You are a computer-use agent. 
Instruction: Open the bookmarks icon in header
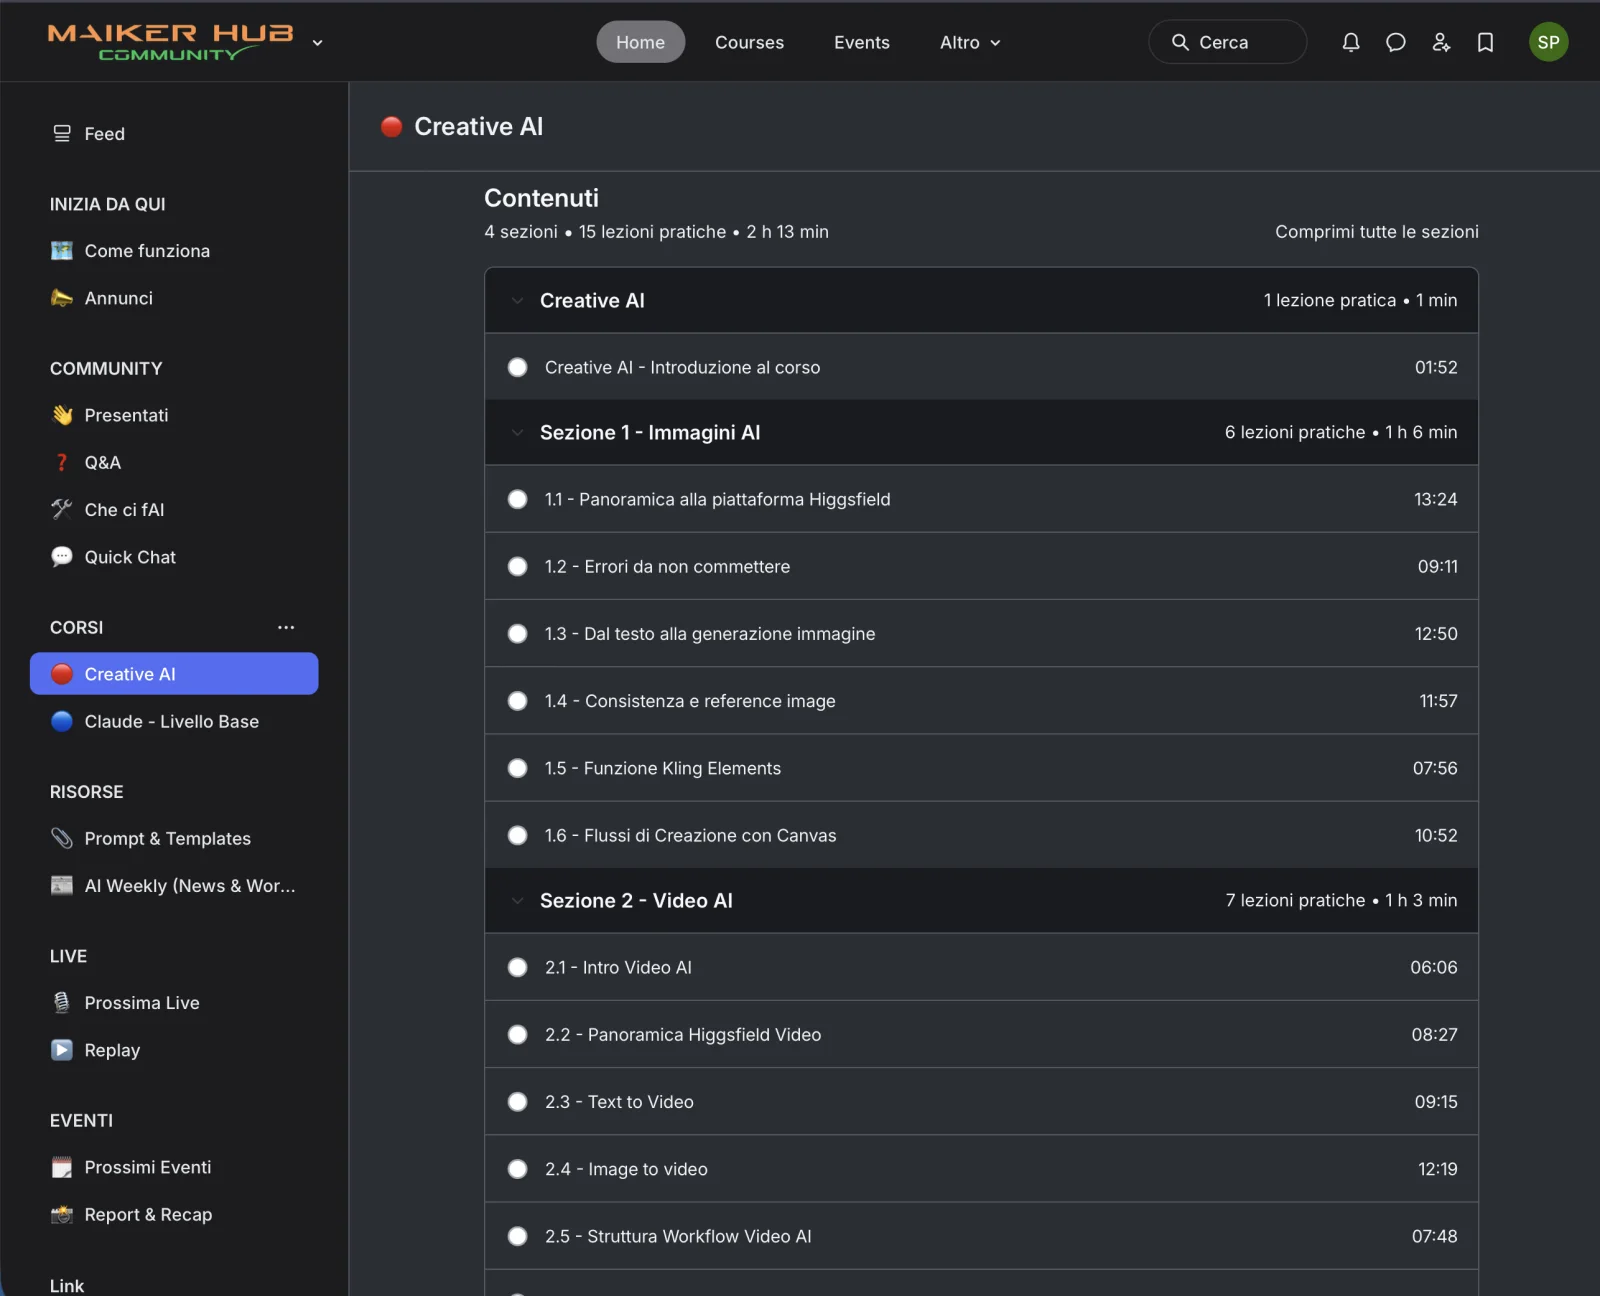1485,42
